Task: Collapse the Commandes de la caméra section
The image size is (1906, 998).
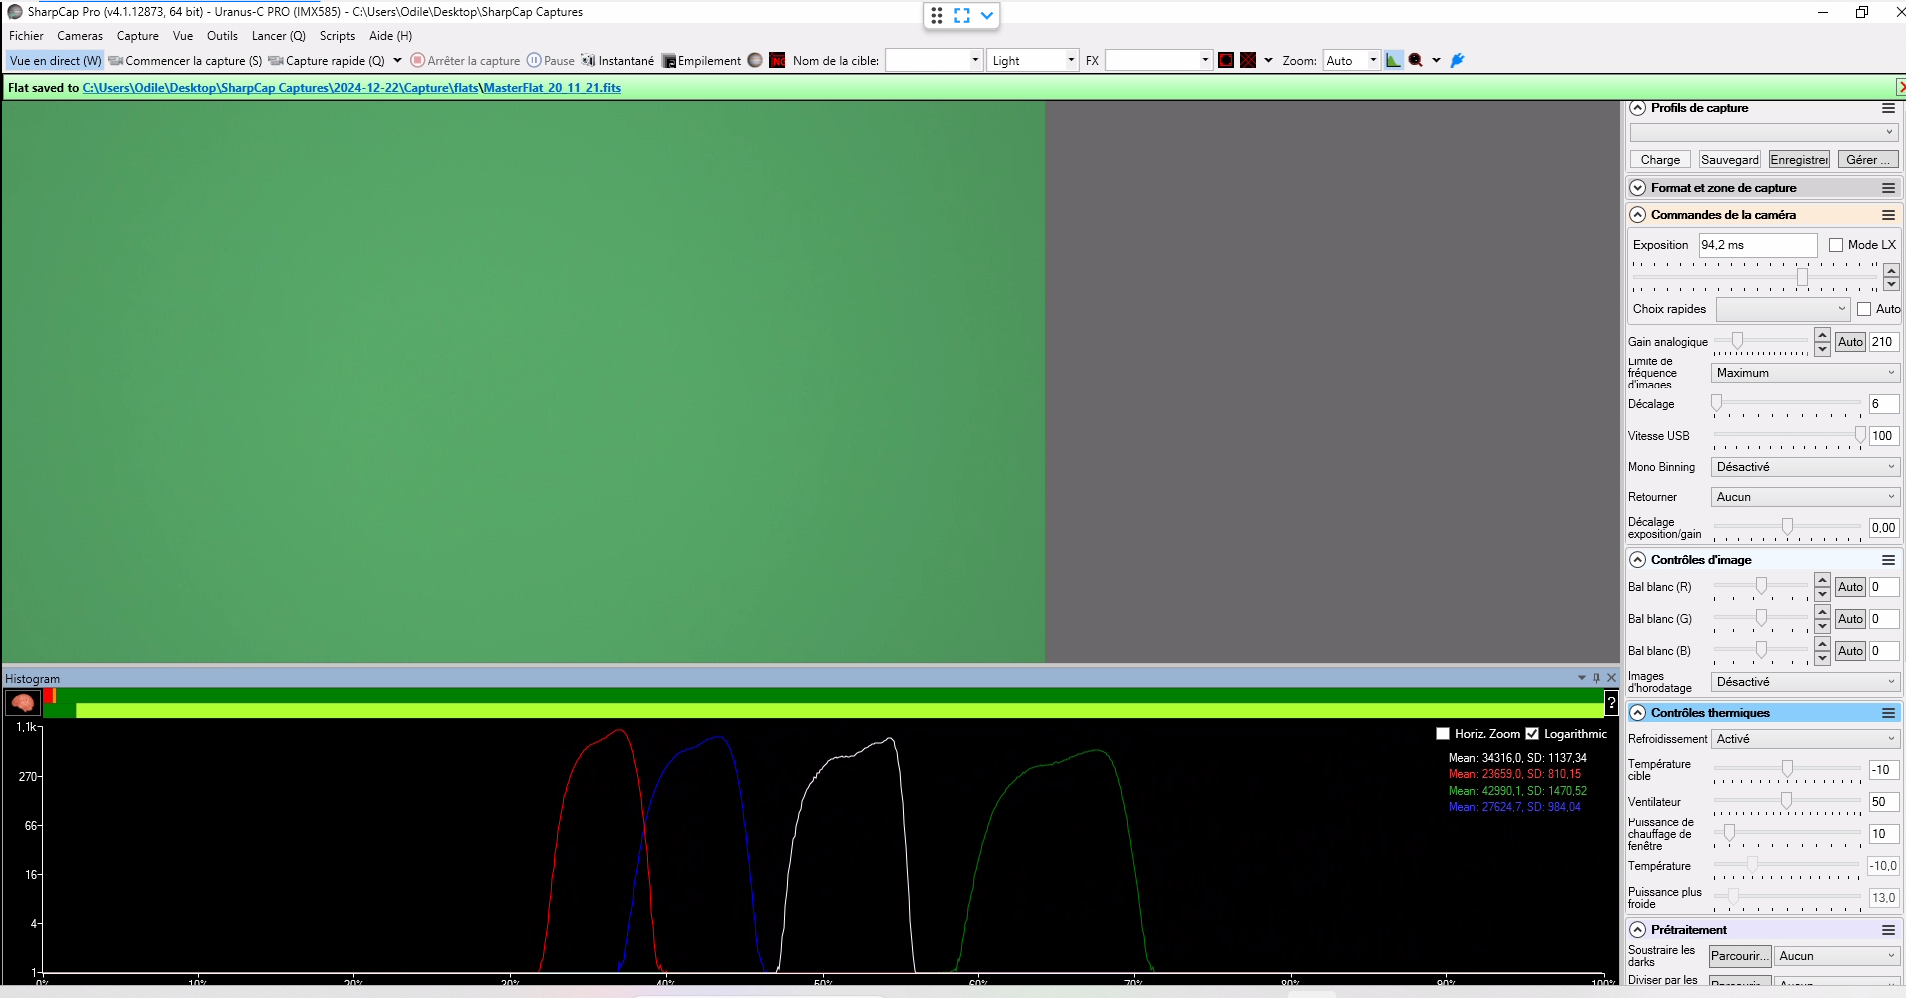Action: (x=1637, y=215)
